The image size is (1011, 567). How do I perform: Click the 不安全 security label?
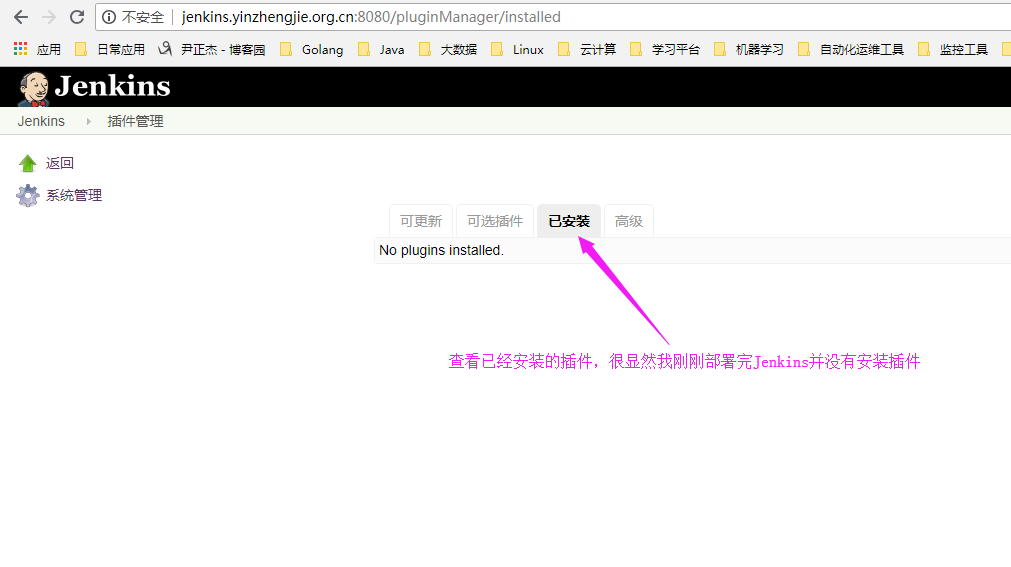pos(142,17)
